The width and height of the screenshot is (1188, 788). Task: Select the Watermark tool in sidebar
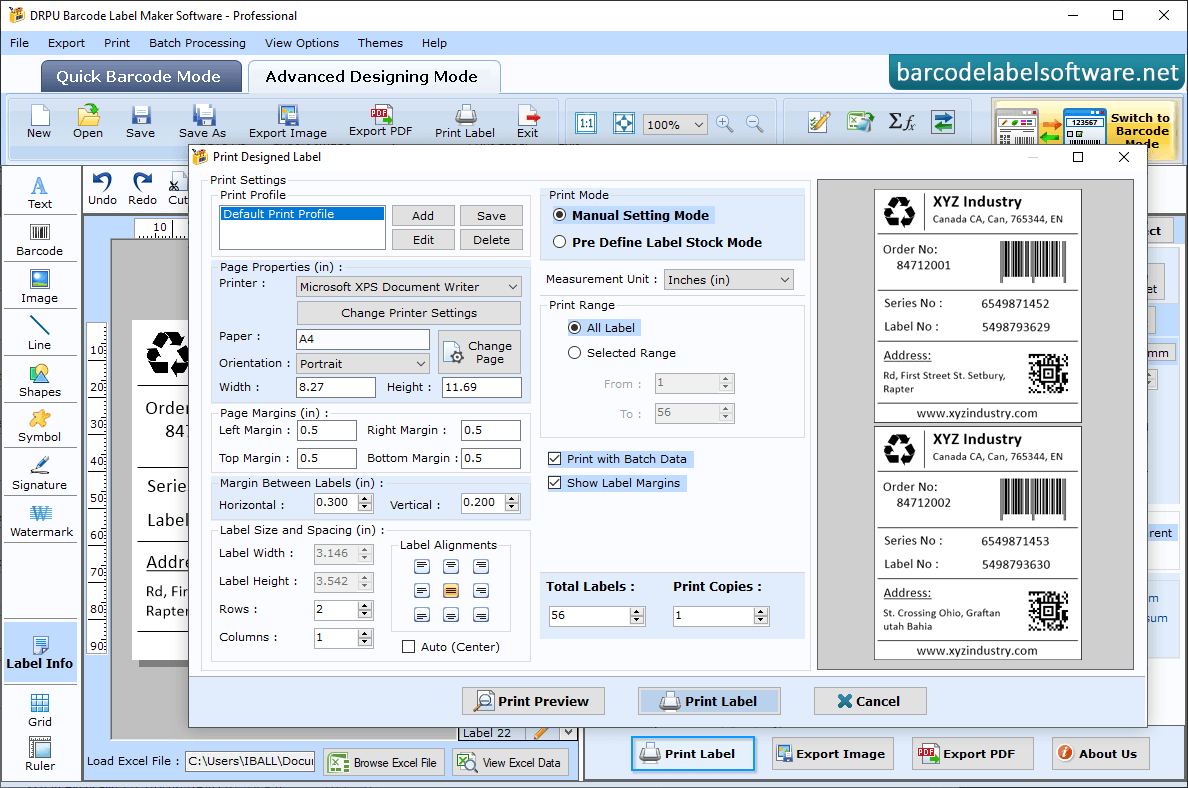(x=41, y=521)
